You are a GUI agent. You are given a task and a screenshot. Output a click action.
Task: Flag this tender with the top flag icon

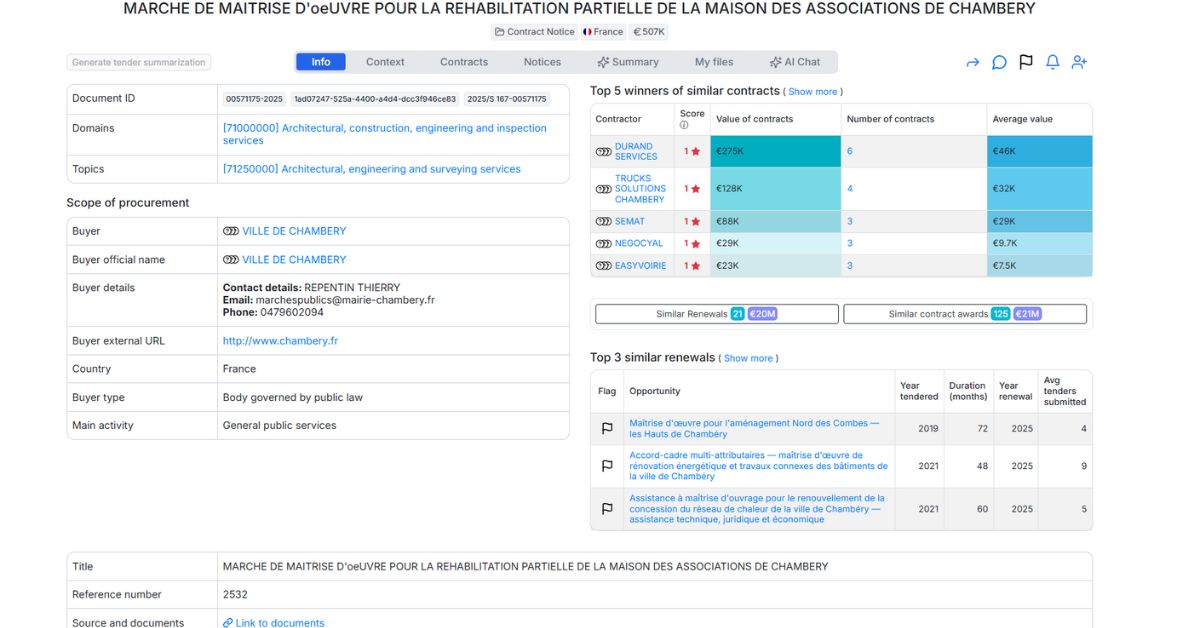pyautogui.click(x=1026, y=62)
